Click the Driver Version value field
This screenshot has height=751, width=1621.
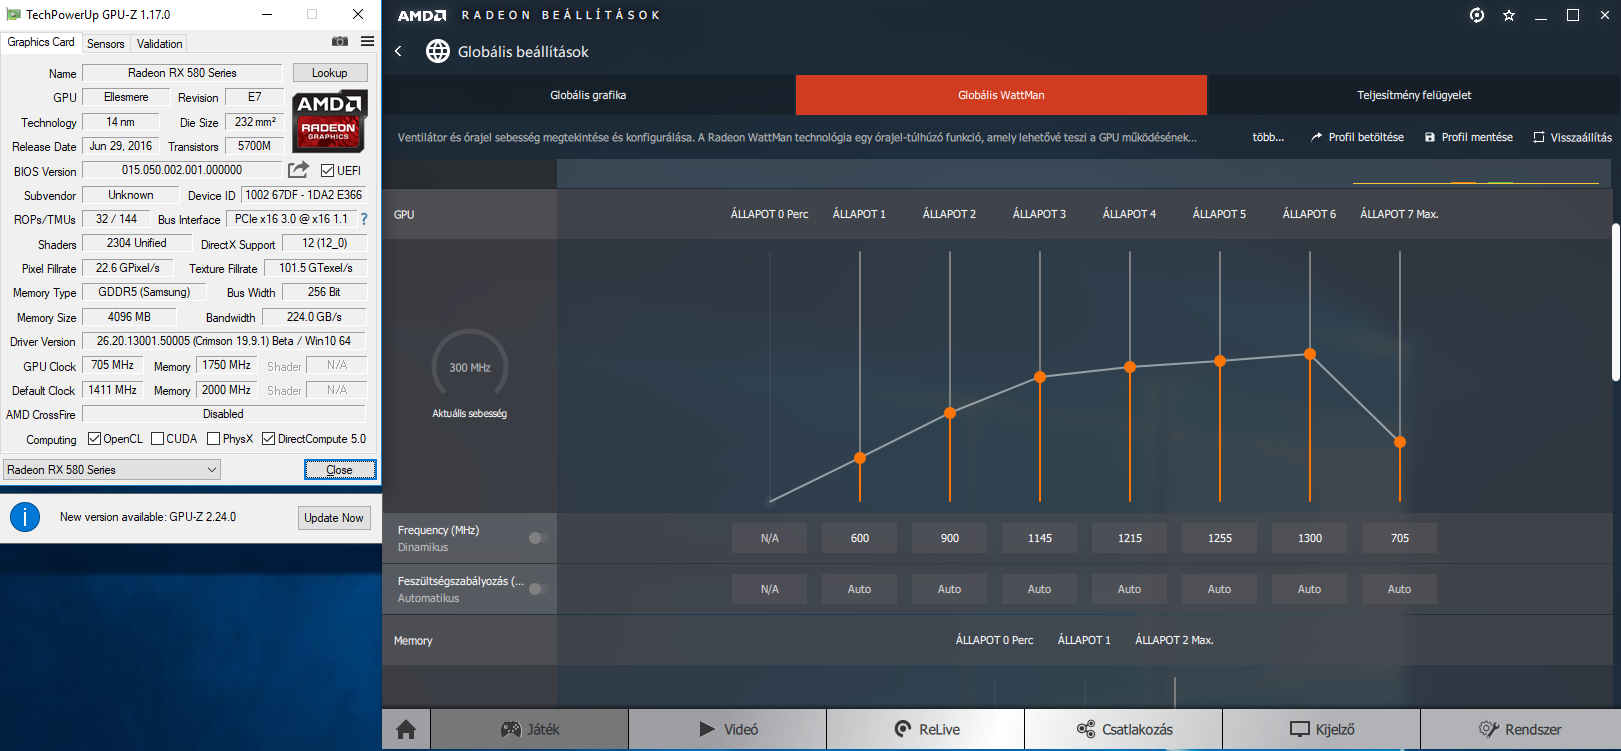click(x=224, y=341)
